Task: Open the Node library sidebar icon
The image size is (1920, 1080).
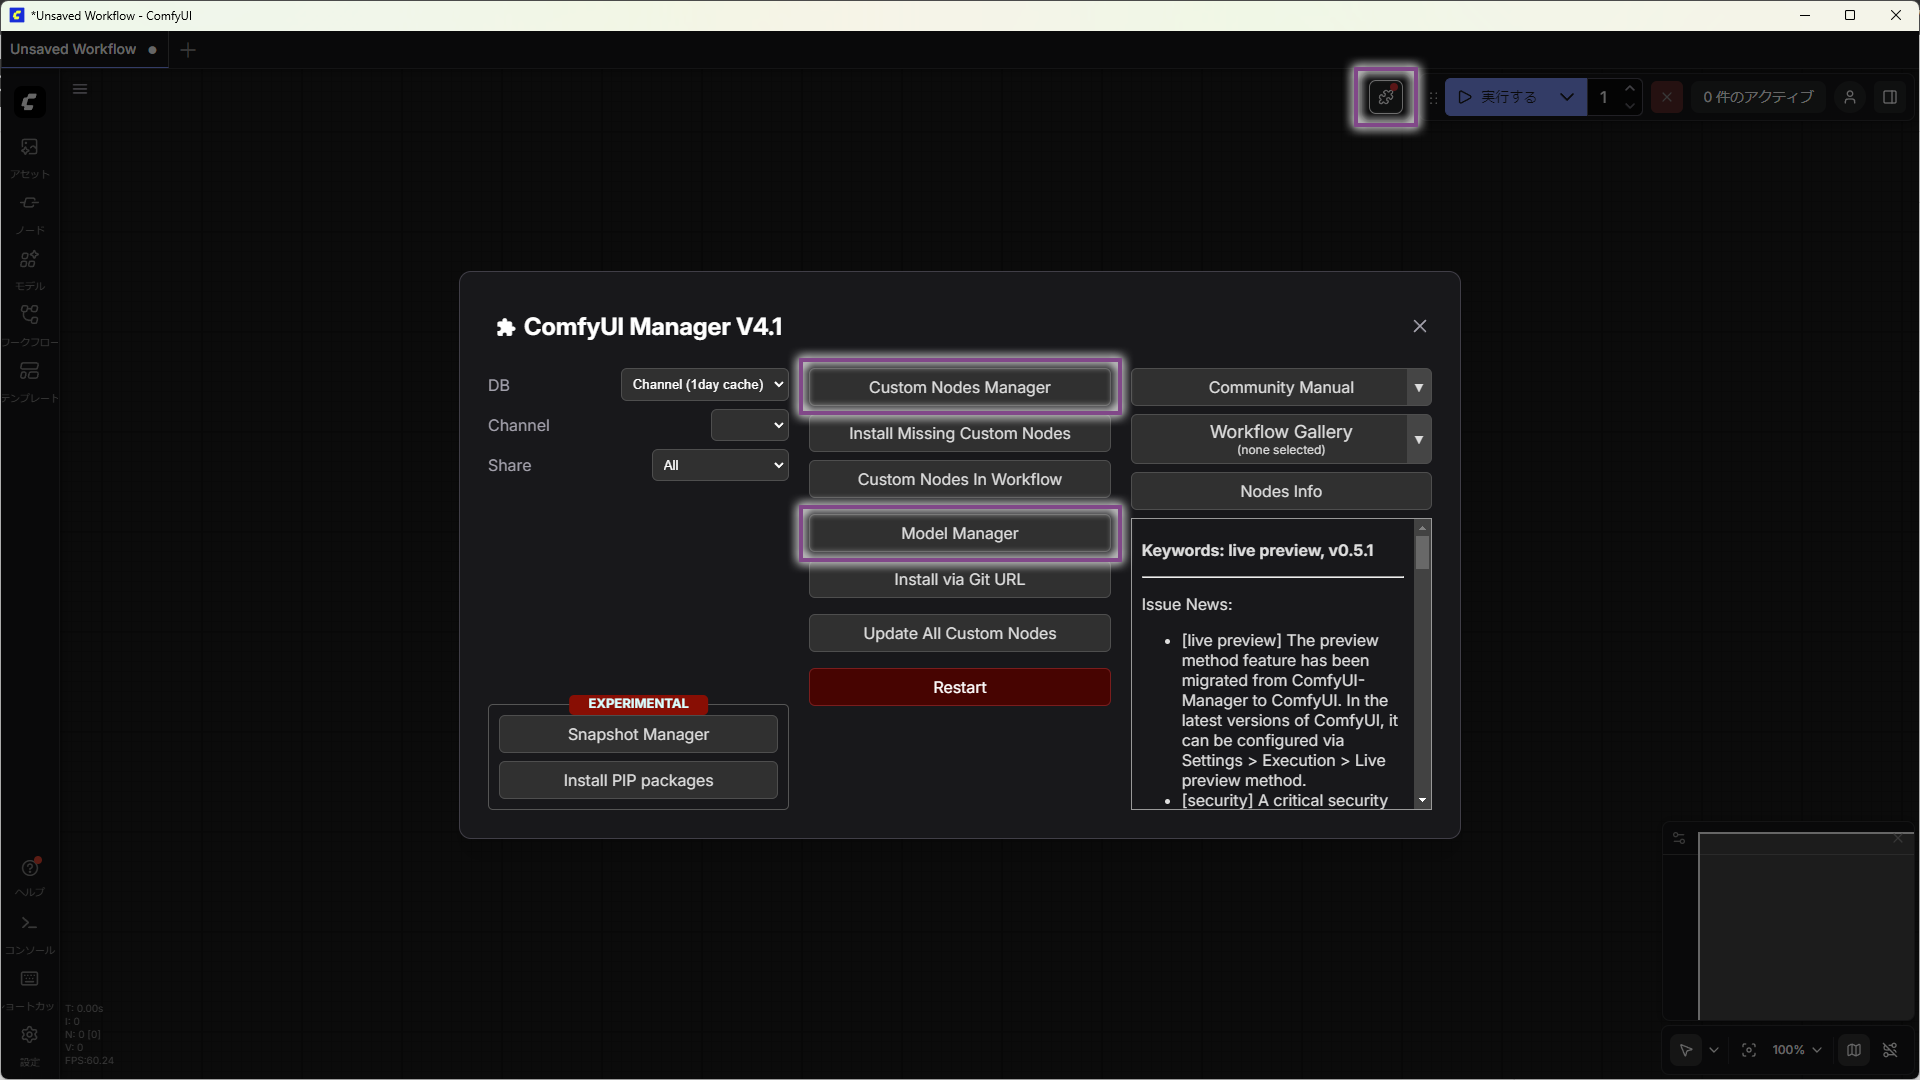Action: (x=29, y=204)
